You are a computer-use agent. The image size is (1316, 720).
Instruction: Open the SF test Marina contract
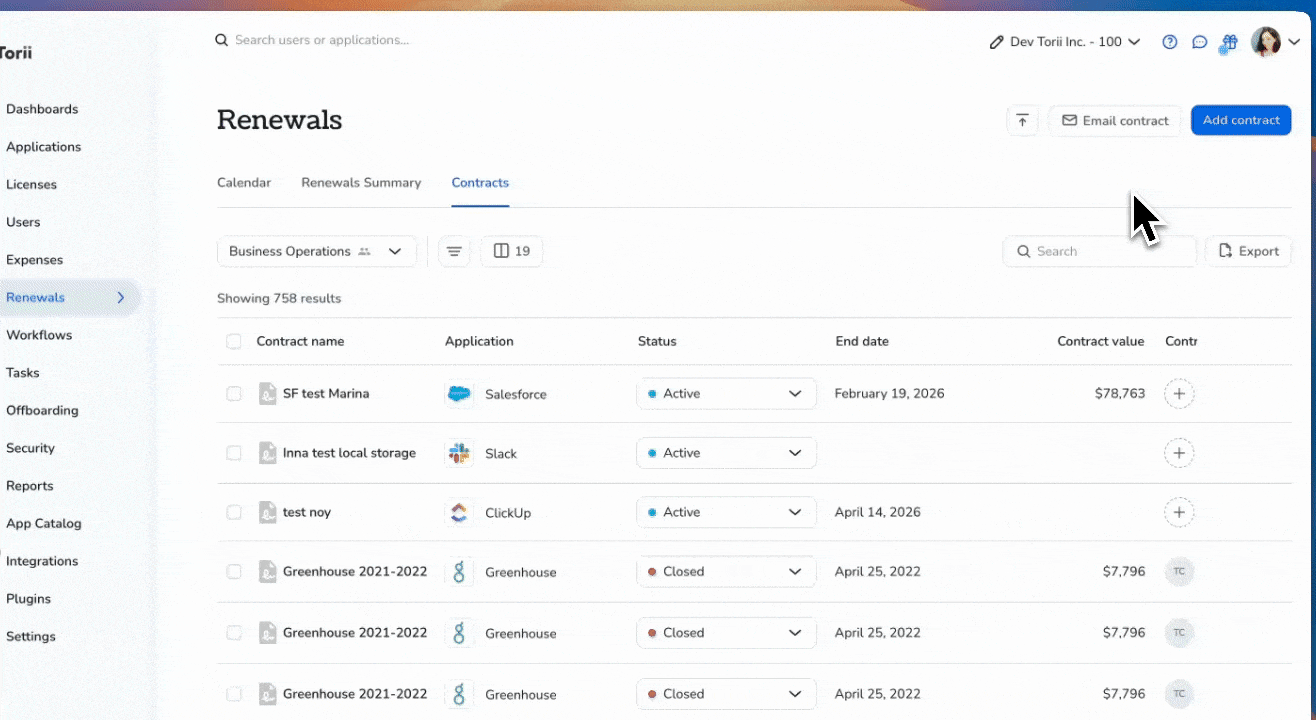326,394
